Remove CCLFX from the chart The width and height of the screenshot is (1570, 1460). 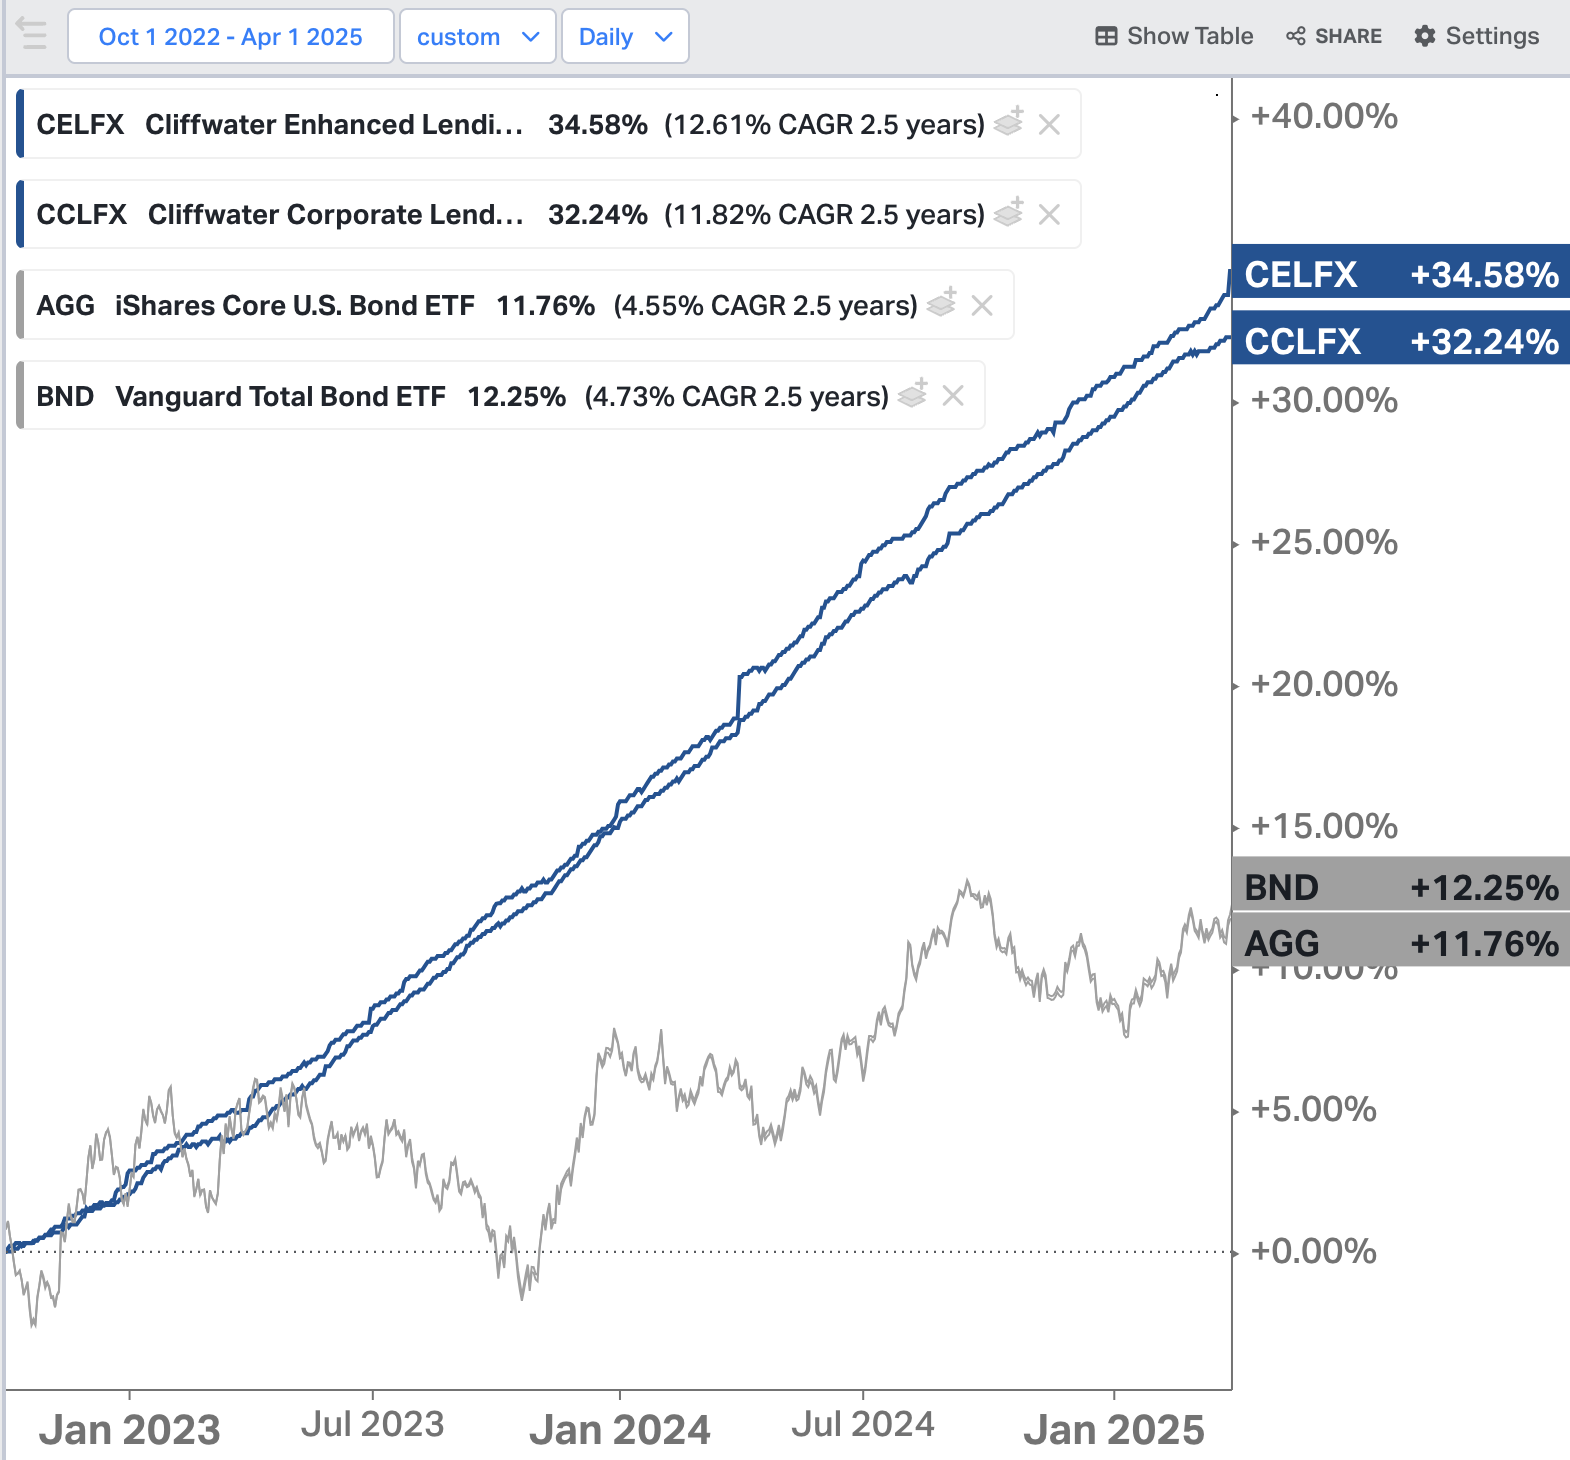[x=1049, y=214]
